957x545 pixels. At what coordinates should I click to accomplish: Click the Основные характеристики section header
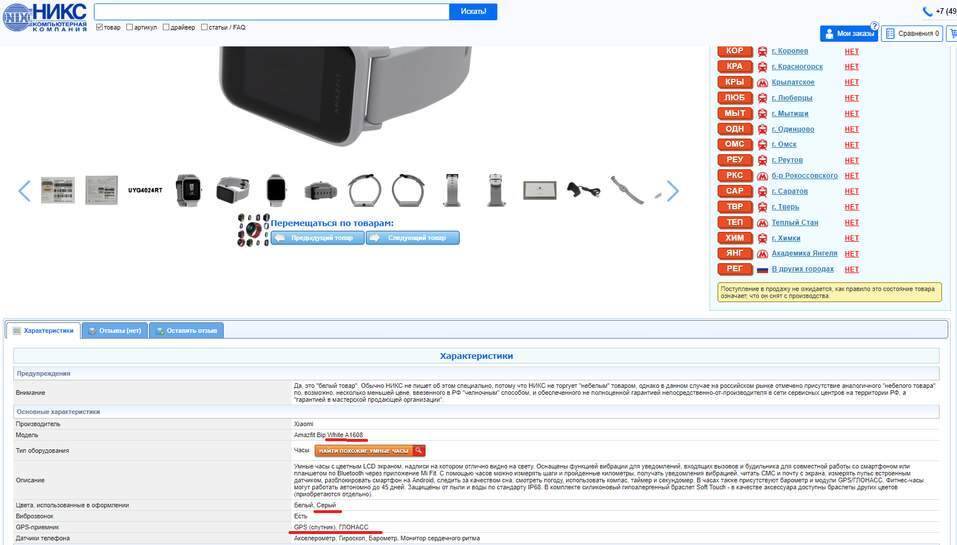pos(476,412)
